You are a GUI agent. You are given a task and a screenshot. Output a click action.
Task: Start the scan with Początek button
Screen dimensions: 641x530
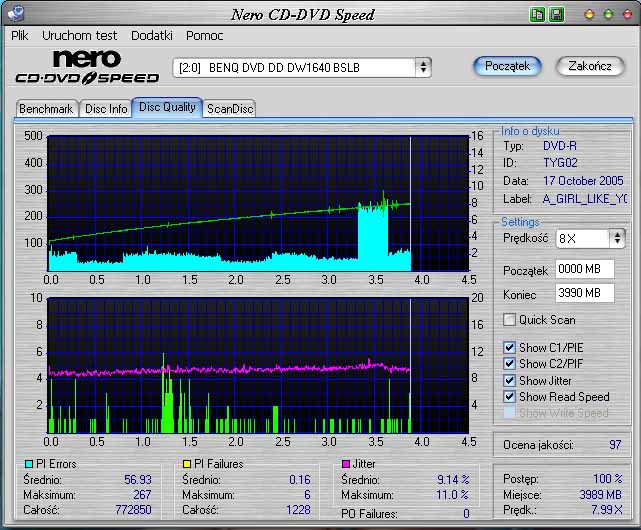click(x=507, y=66)
